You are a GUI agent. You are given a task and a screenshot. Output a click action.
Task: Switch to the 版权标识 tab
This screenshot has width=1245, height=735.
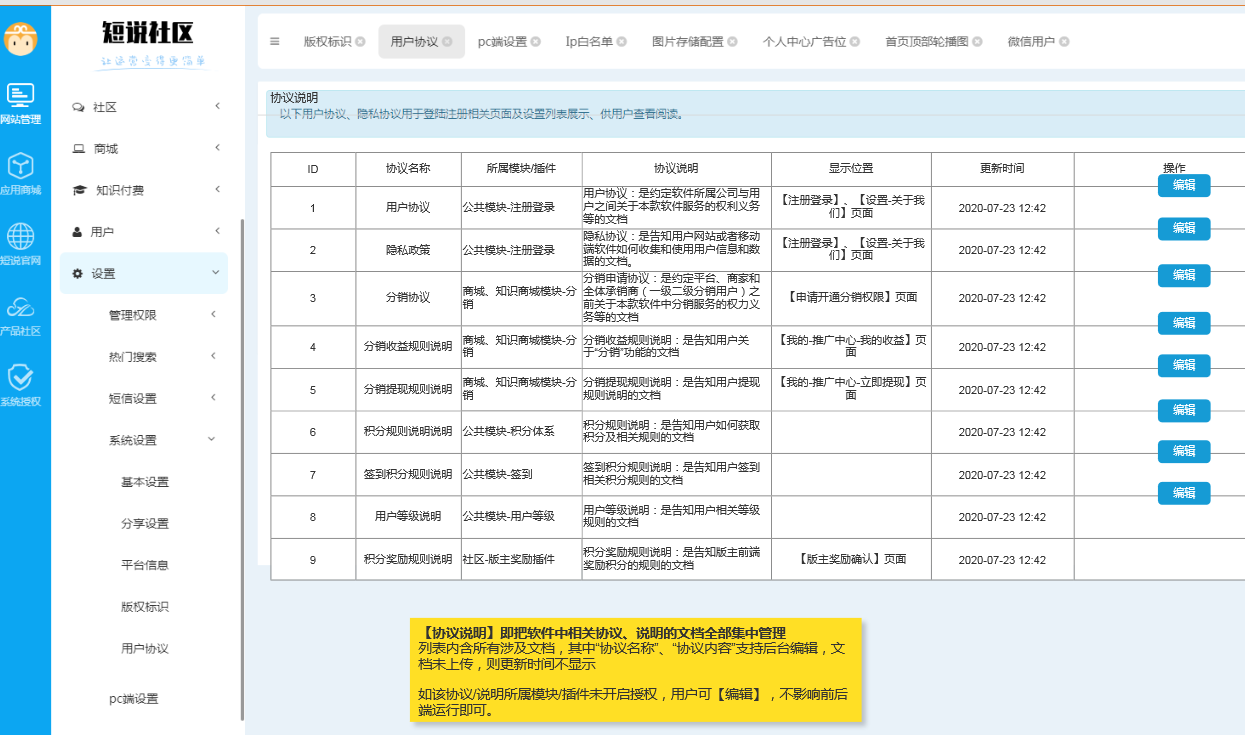coord(327,42)
